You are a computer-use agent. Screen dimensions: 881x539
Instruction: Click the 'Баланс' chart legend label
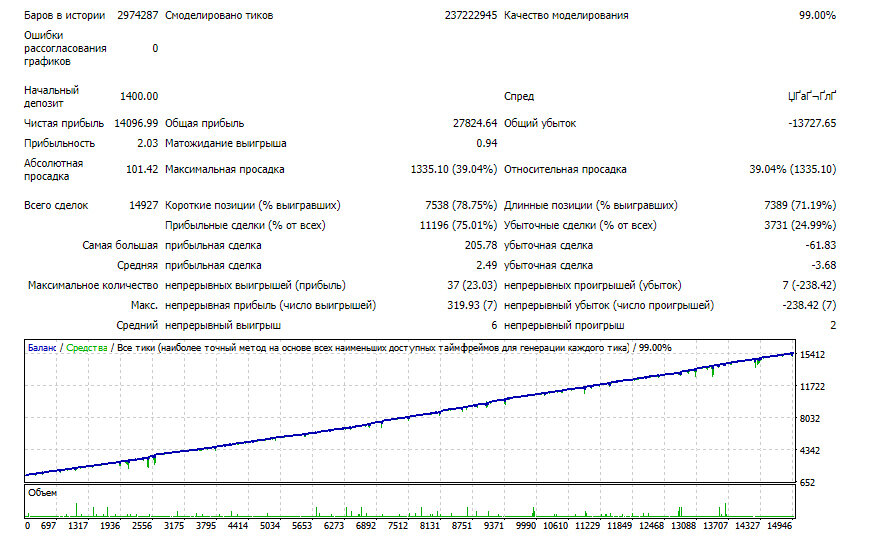[42, 348]
